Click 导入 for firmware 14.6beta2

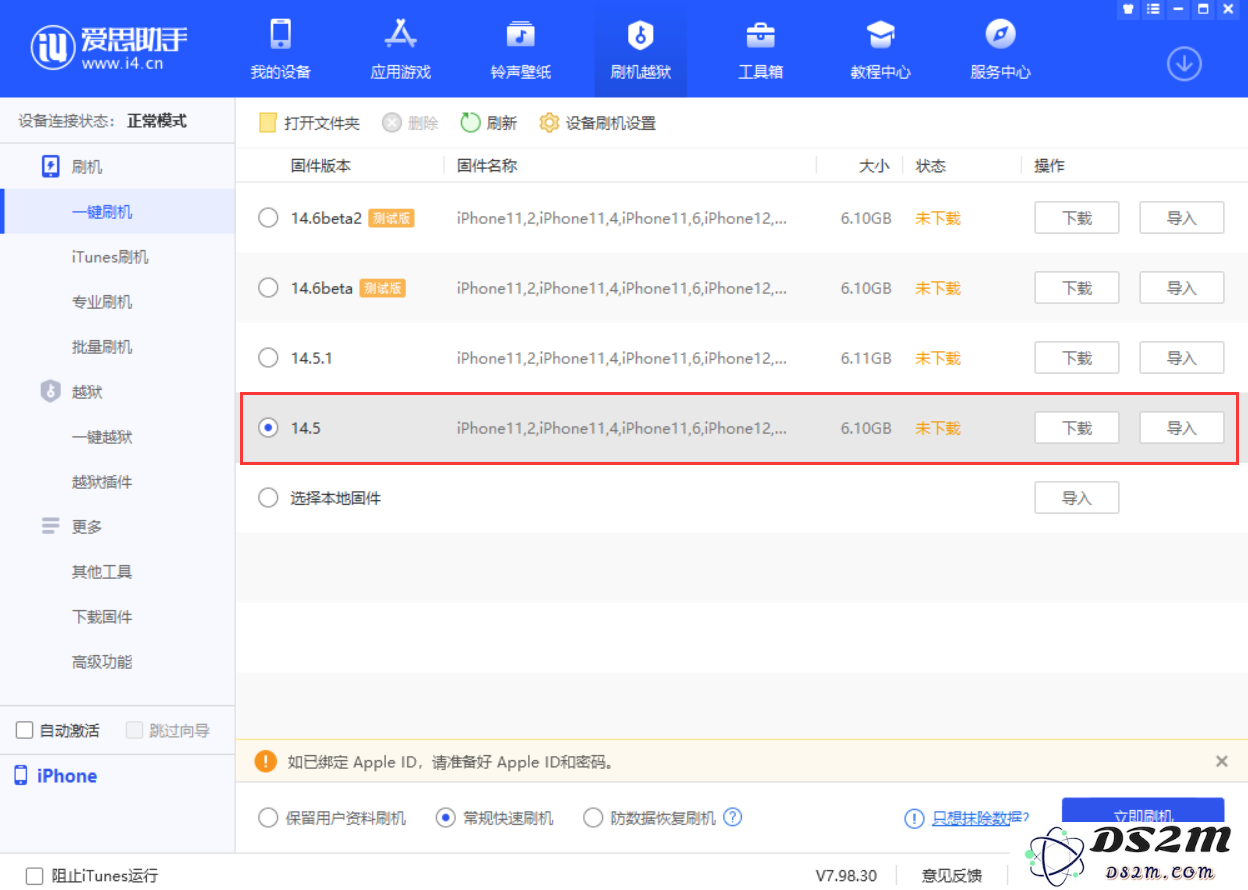(1182, 218)
